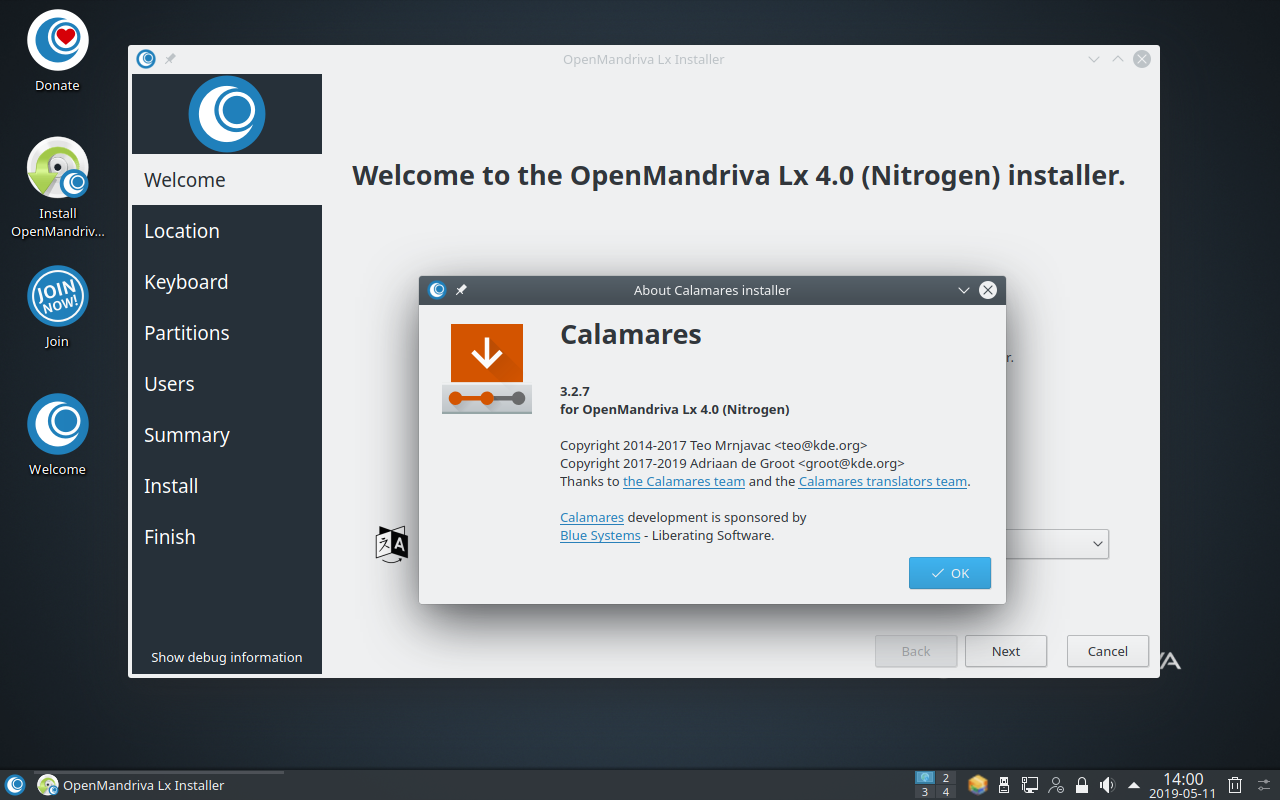Open the Calamares translators team link
The image size is (1280, 800).
[883, 481]
